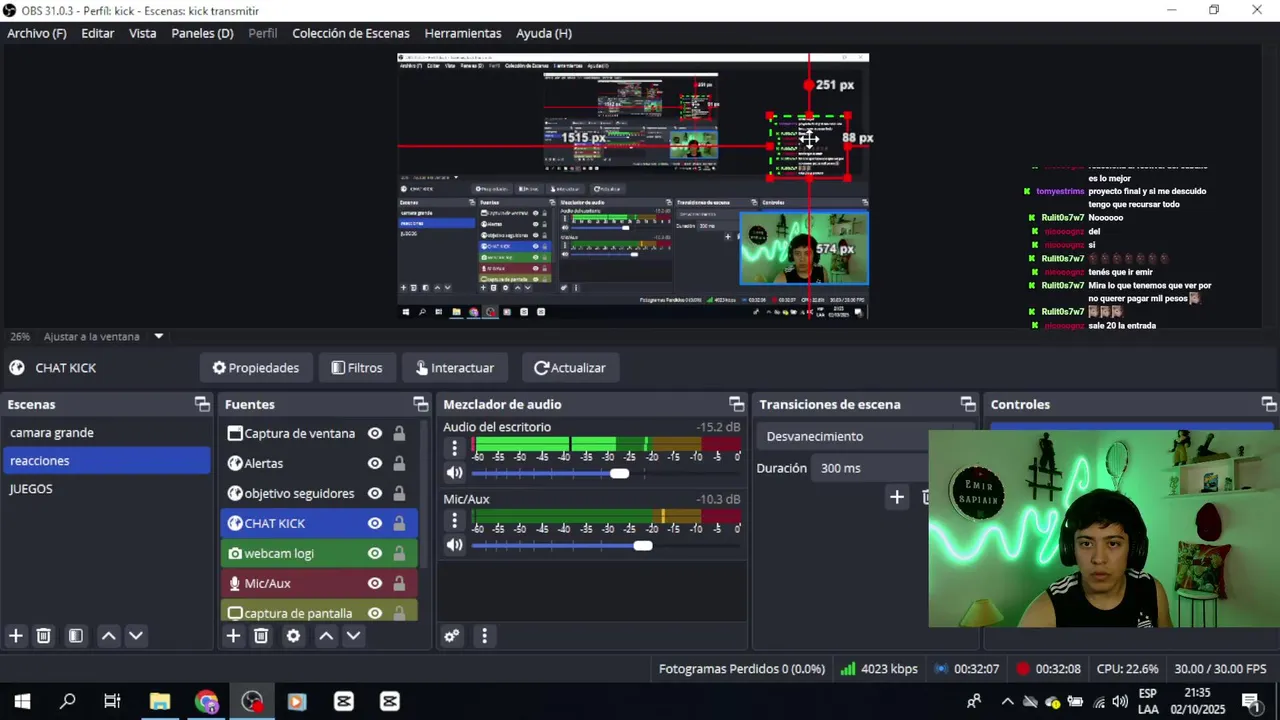Select camara grande scene
This screenshot has width=1280, height=720.
107,433
